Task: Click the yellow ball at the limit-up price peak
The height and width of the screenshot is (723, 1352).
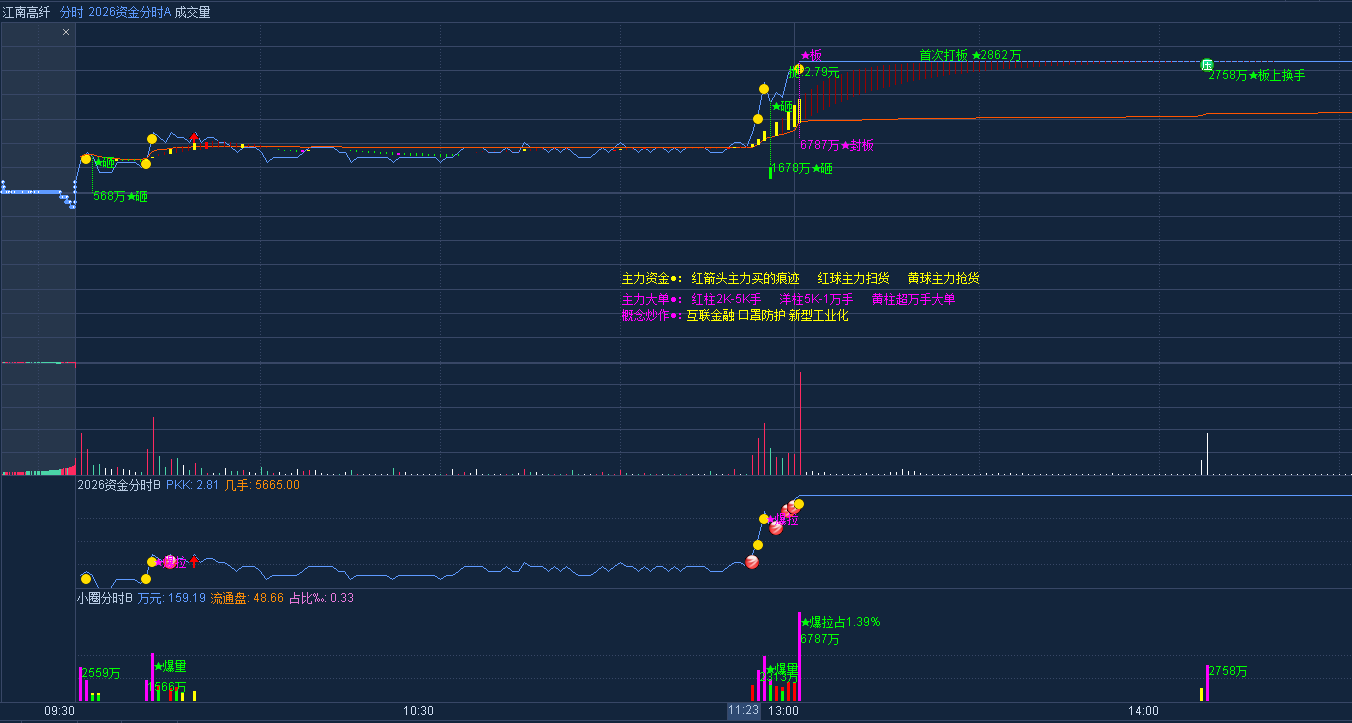Action: 799,69
